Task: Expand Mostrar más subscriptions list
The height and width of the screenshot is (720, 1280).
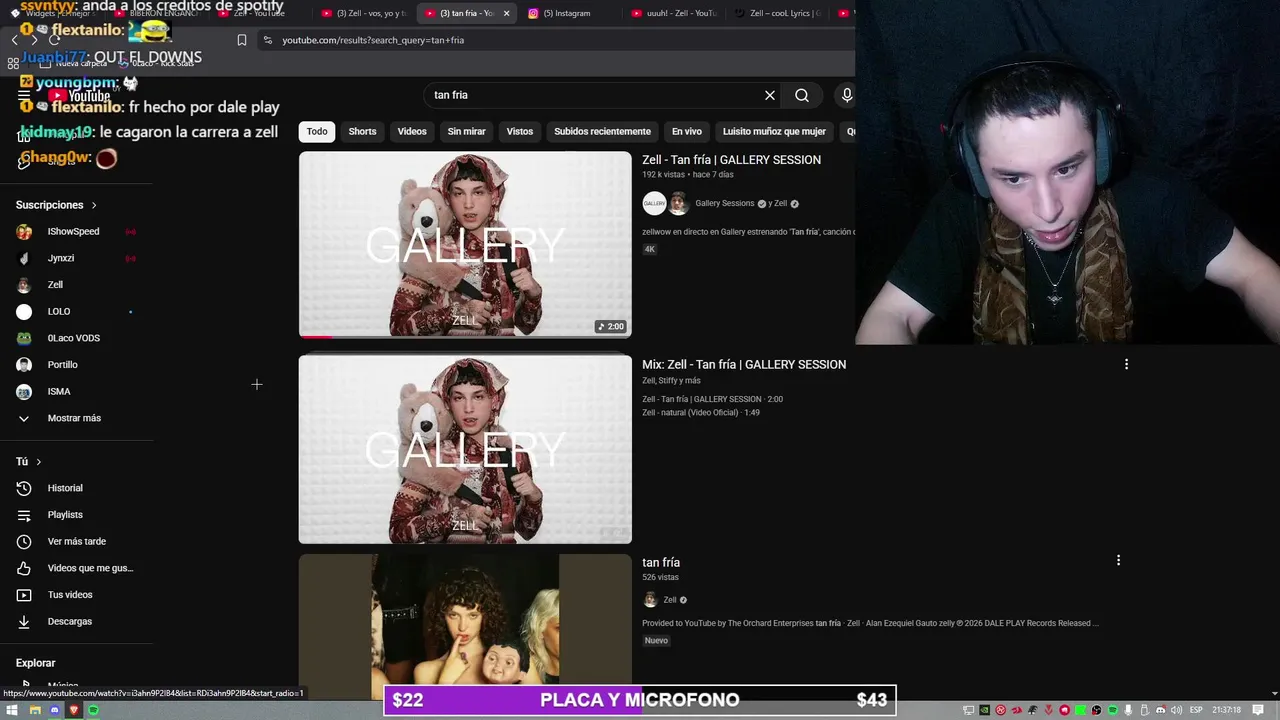Action: pos(76,418)
